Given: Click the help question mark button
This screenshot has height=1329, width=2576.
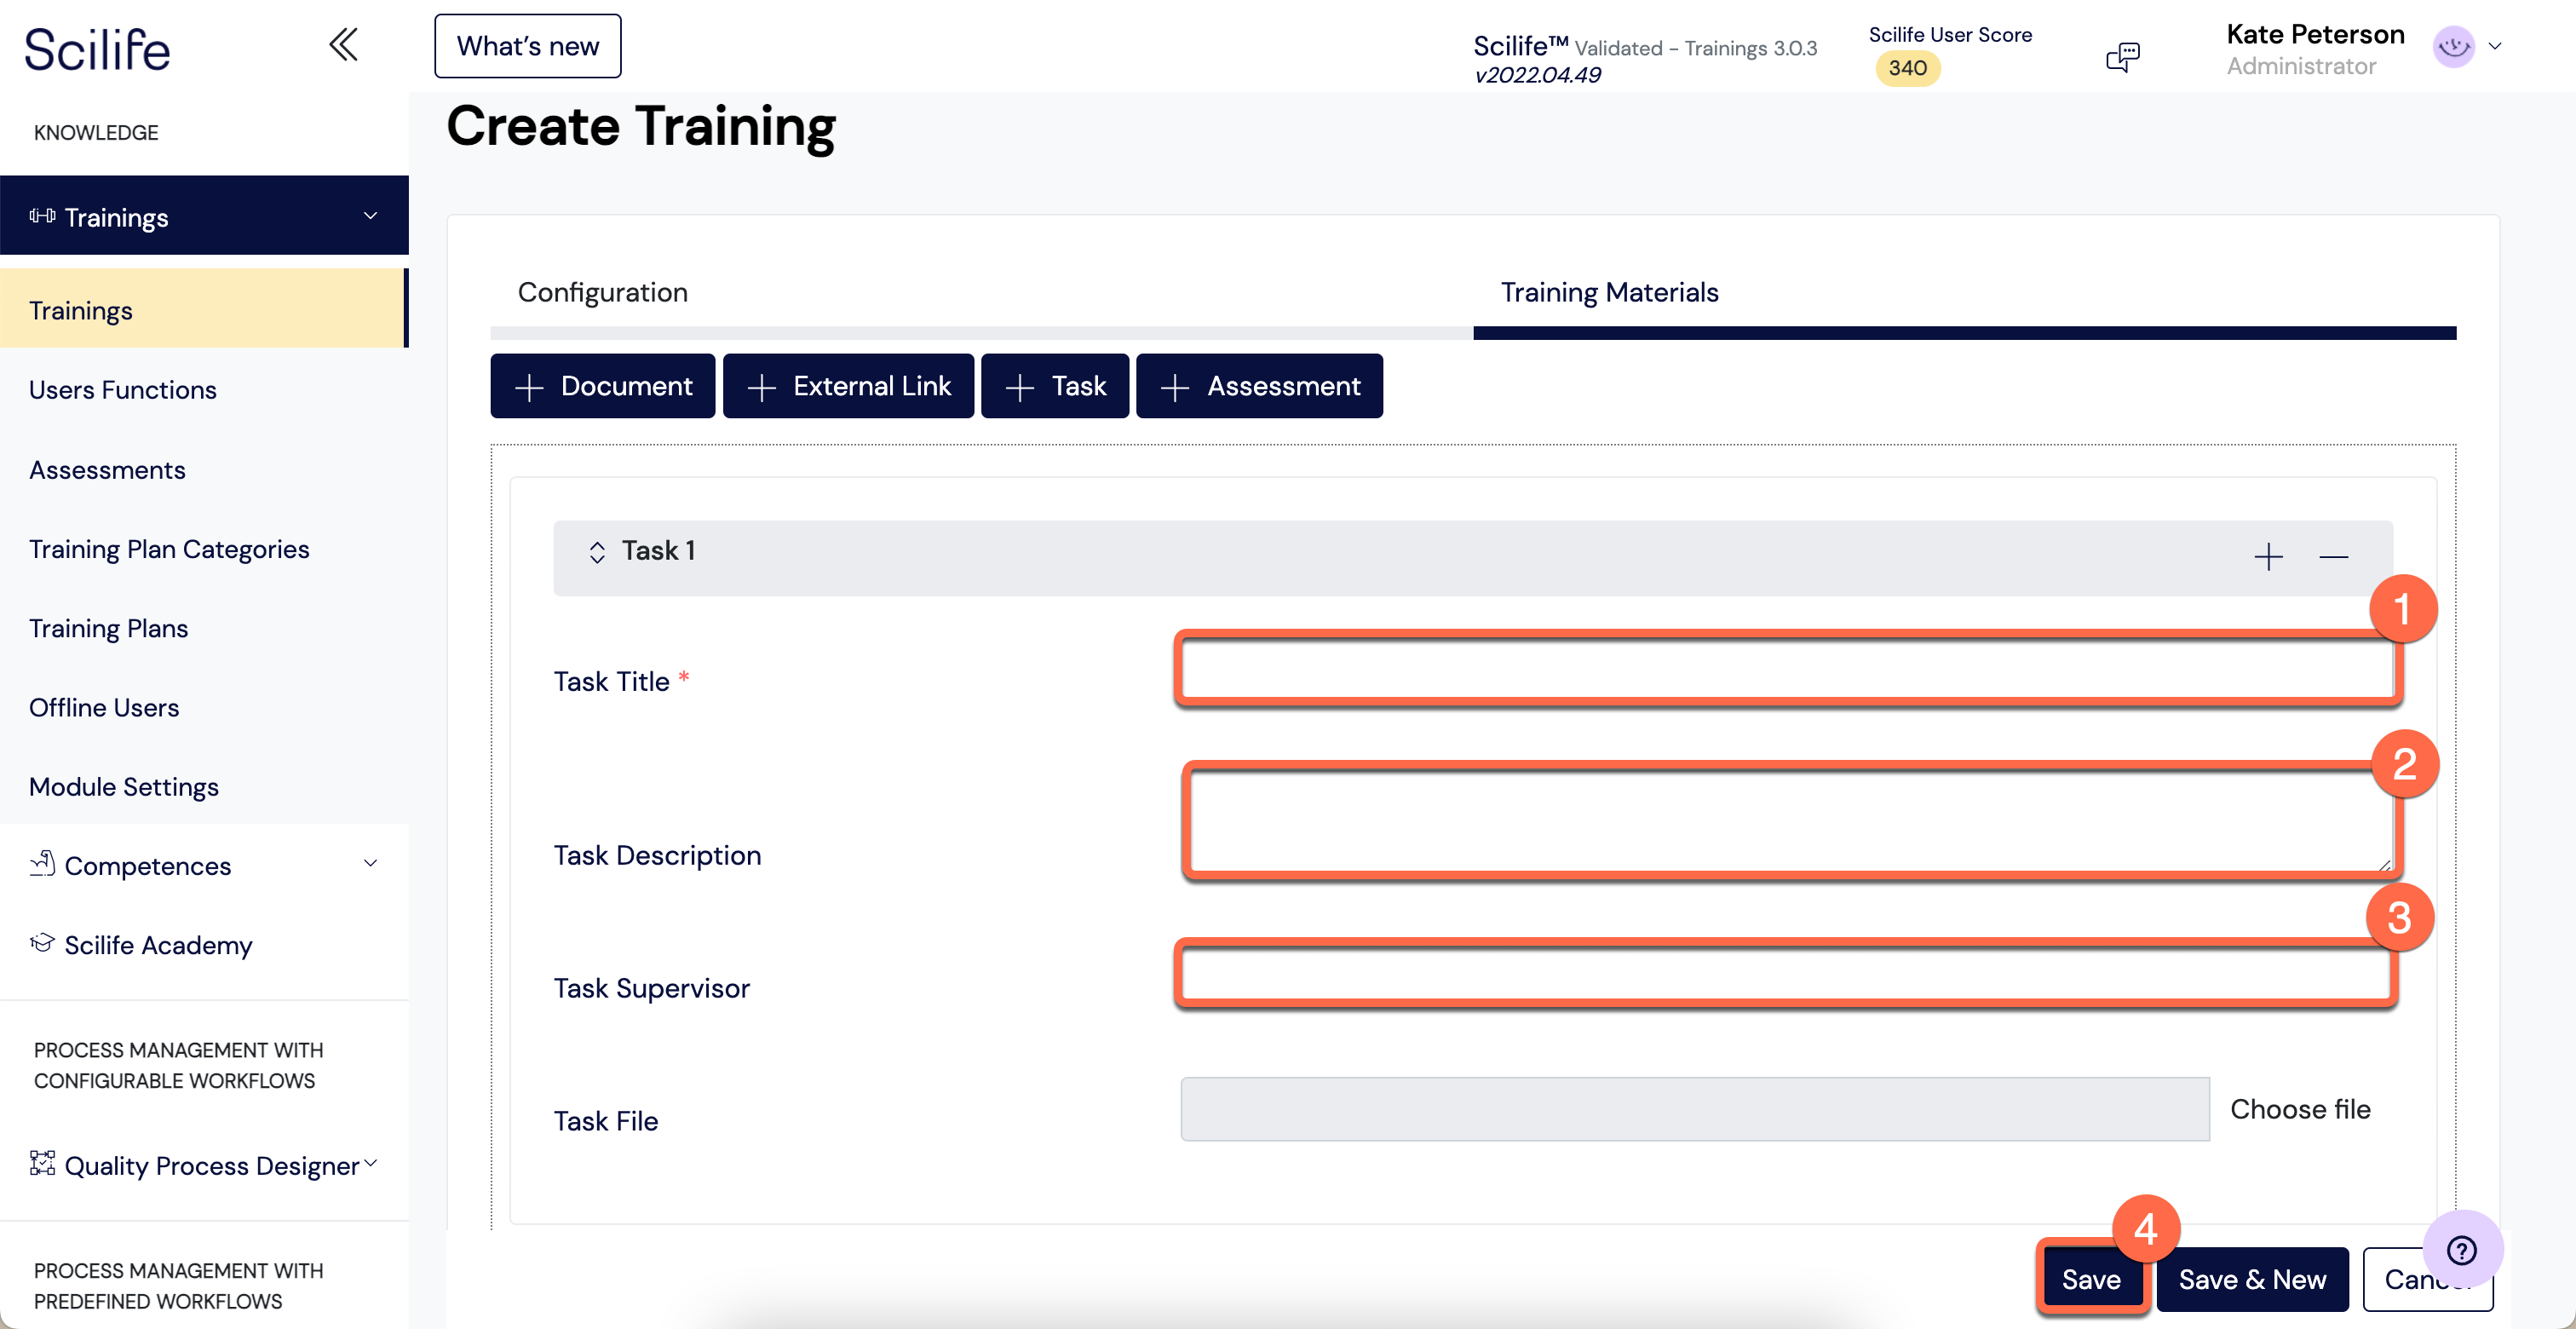Looking at the screenshot, I should coord(2462,1250).
